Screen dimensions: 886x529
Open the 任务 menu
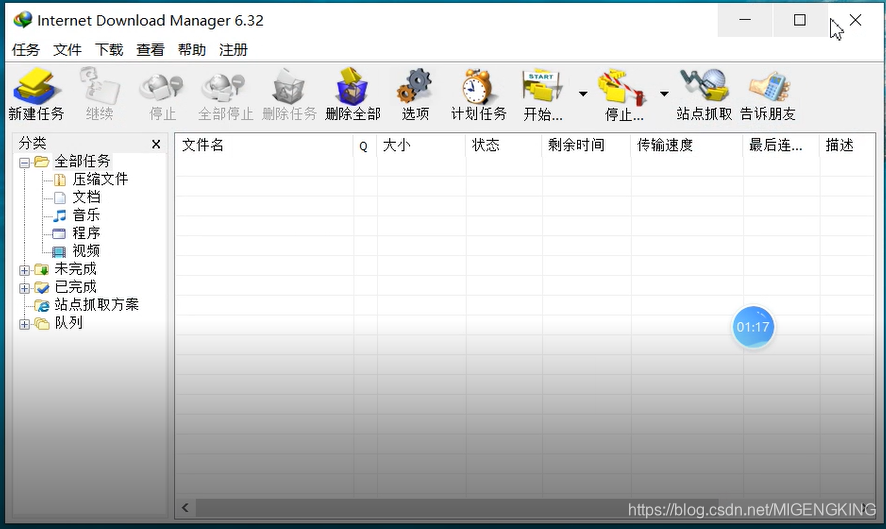coord(25,50)
